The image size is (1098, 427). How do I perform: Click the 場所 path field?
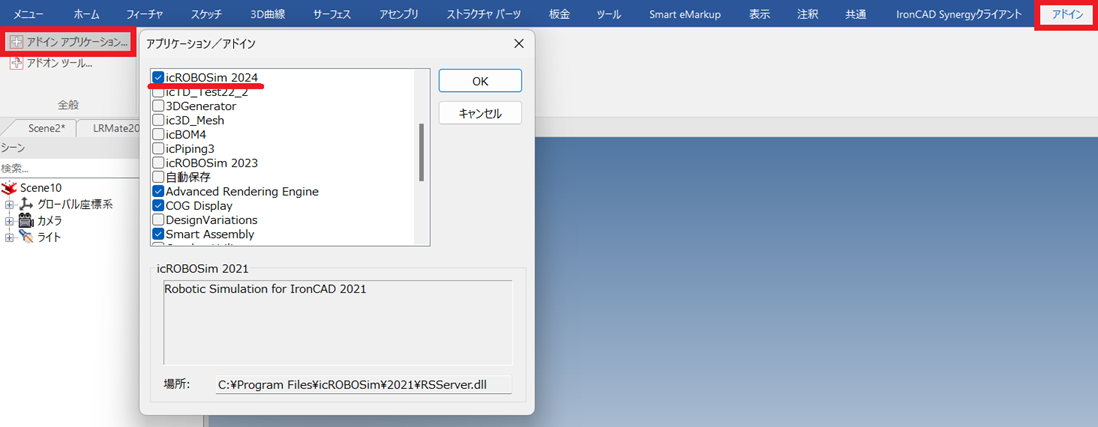pyautogui.click(x=363, y=384)
